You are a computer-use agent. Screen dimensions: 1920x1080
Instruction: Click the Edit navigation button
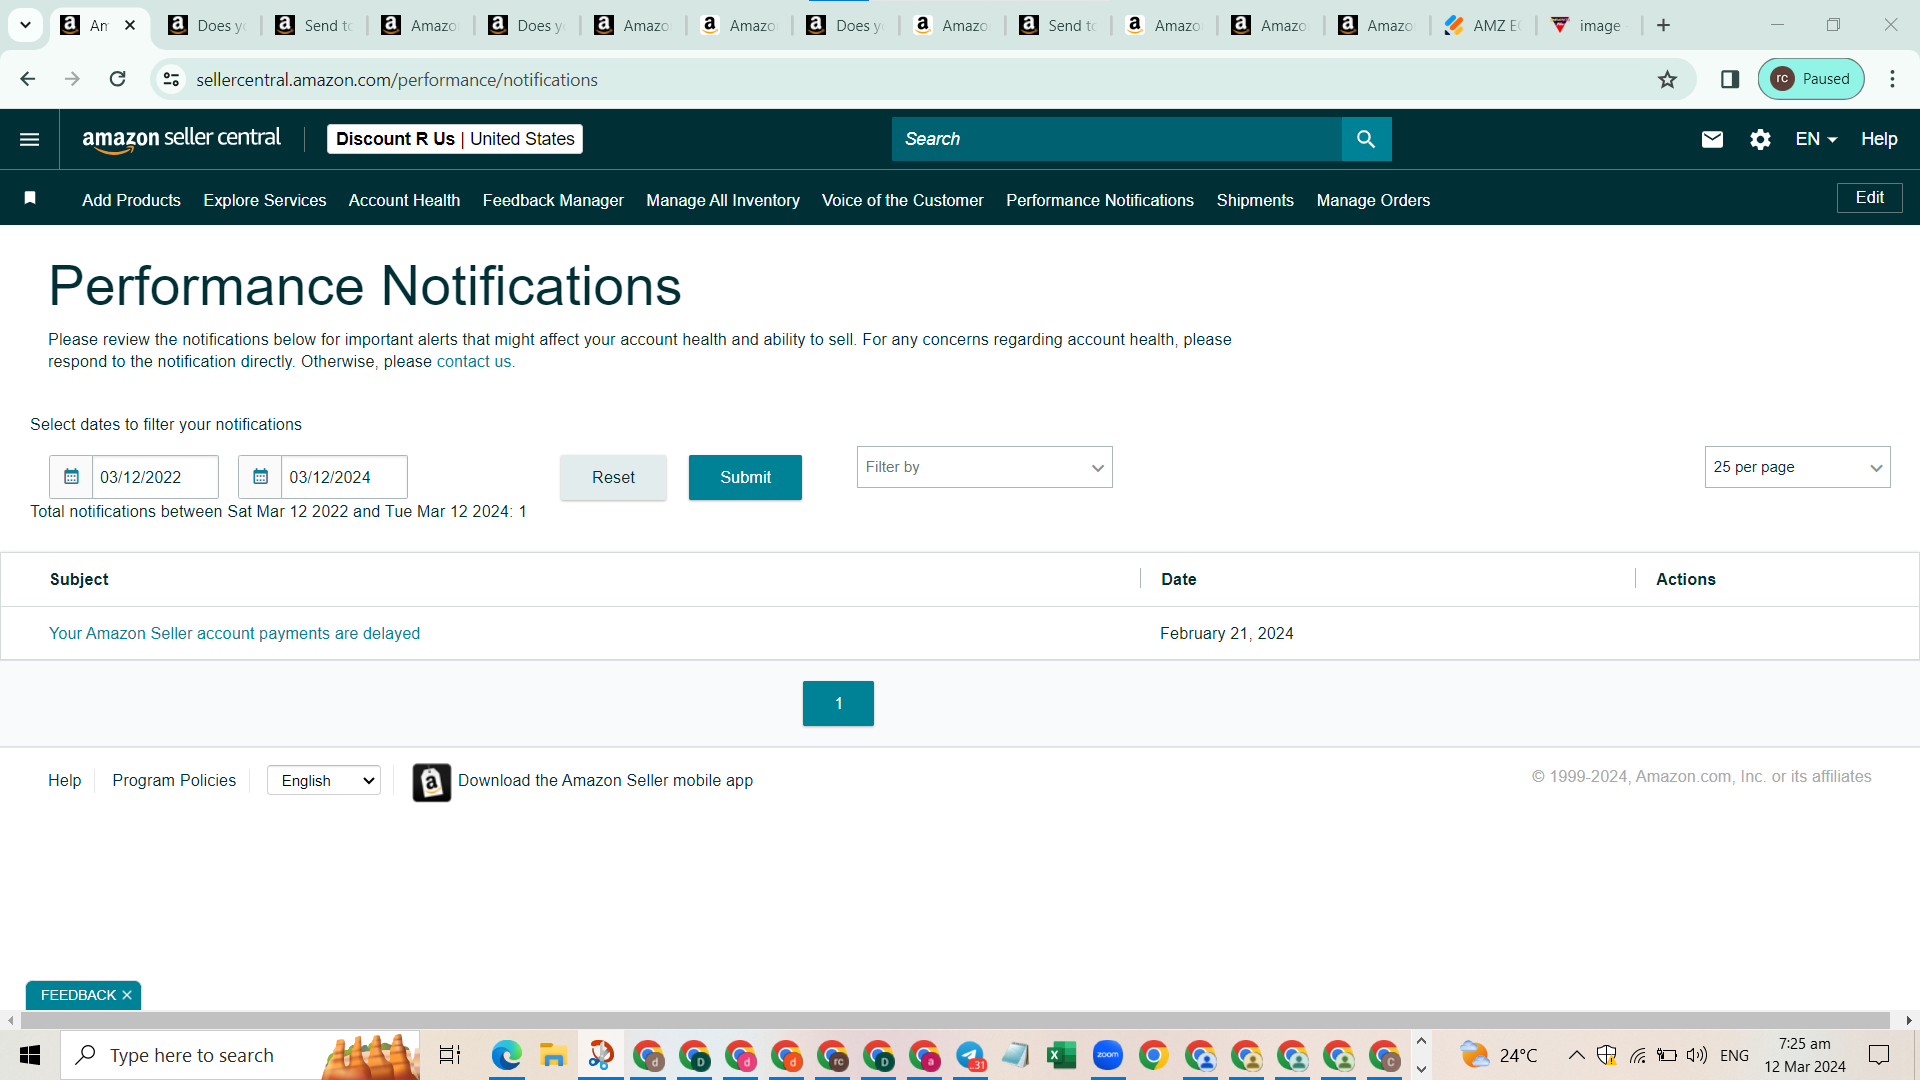(1870, 198)
